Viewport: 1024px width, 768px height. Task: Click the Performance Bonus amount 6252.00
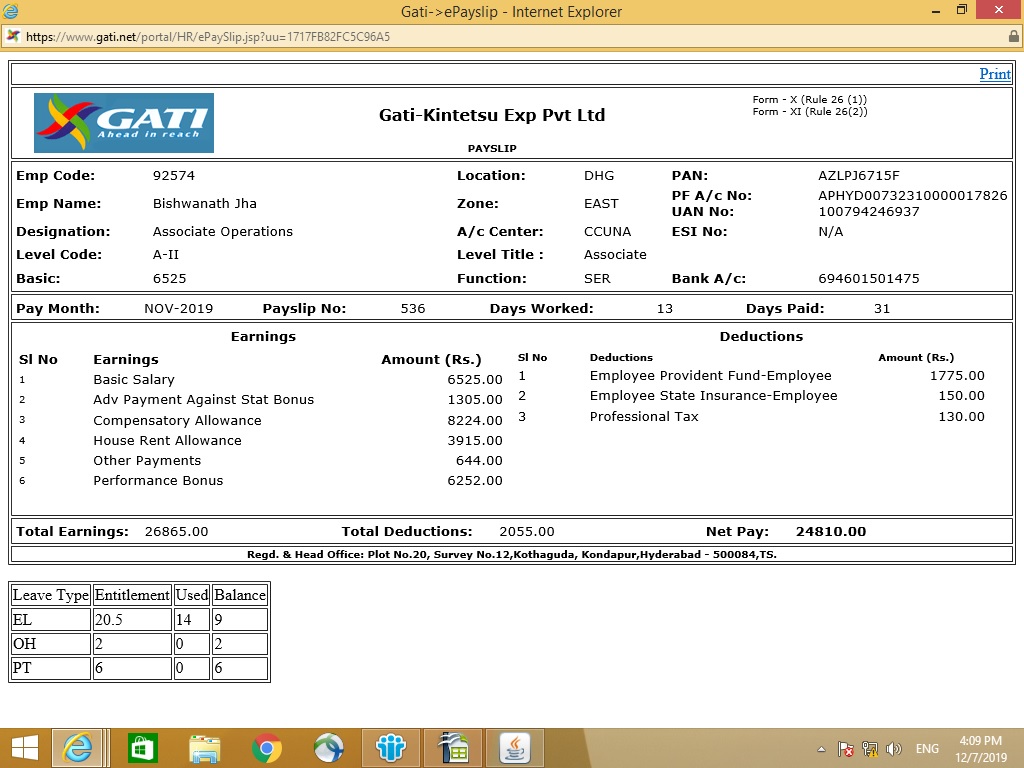[475, 481]
